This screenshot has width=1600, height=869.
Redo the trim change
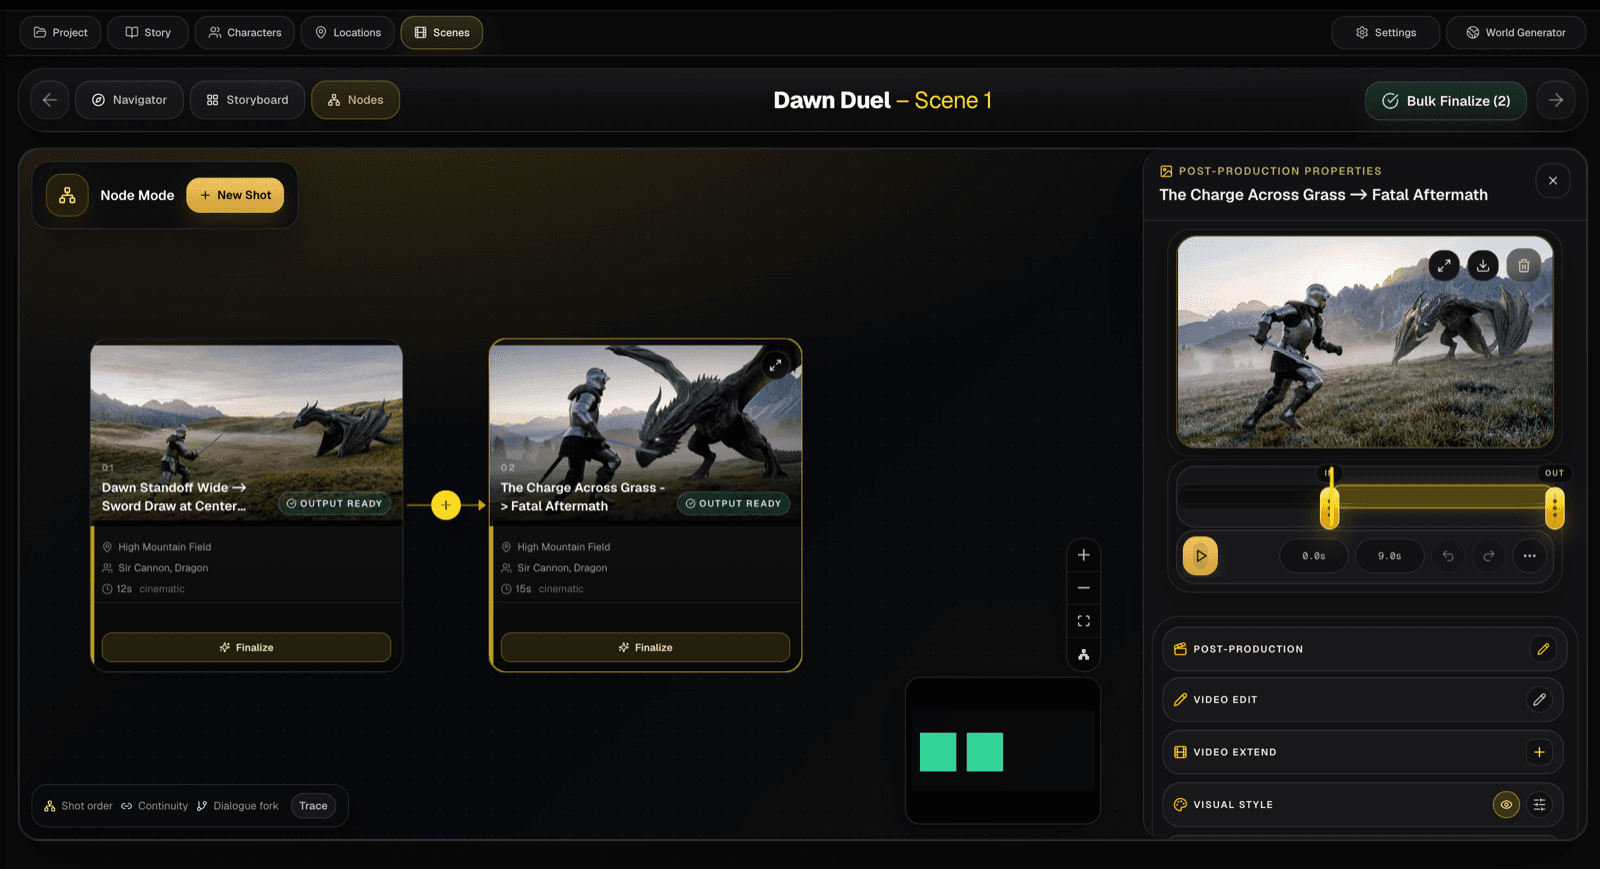pyautogui.click(x=1489, y=556)
